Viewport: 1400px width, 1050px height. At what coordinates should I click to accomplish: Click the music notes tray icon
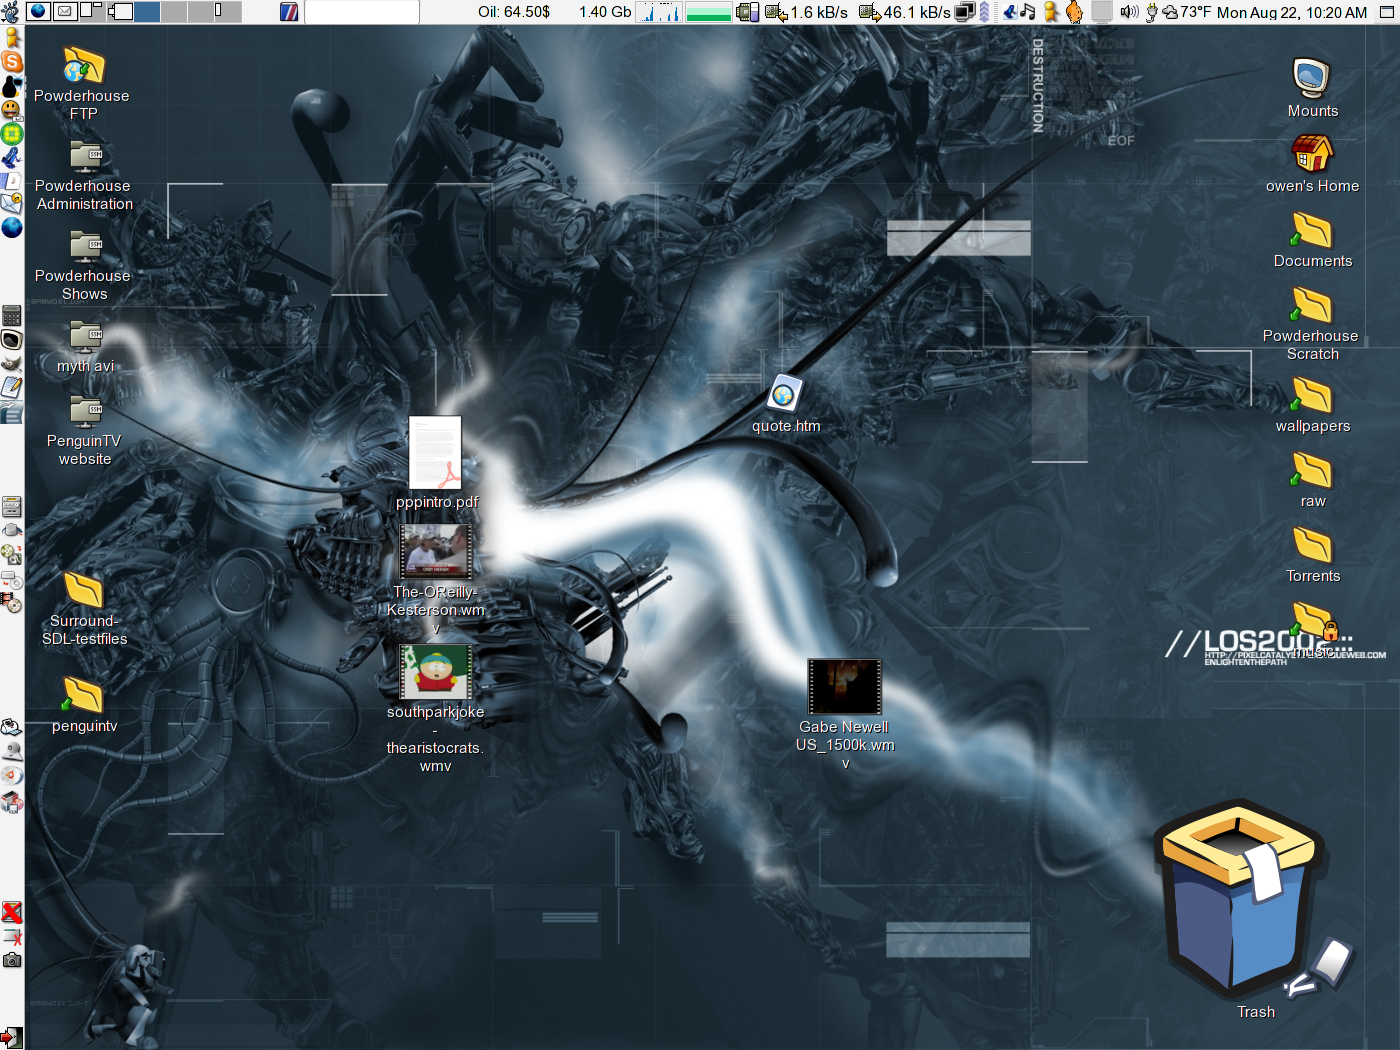1027,12
